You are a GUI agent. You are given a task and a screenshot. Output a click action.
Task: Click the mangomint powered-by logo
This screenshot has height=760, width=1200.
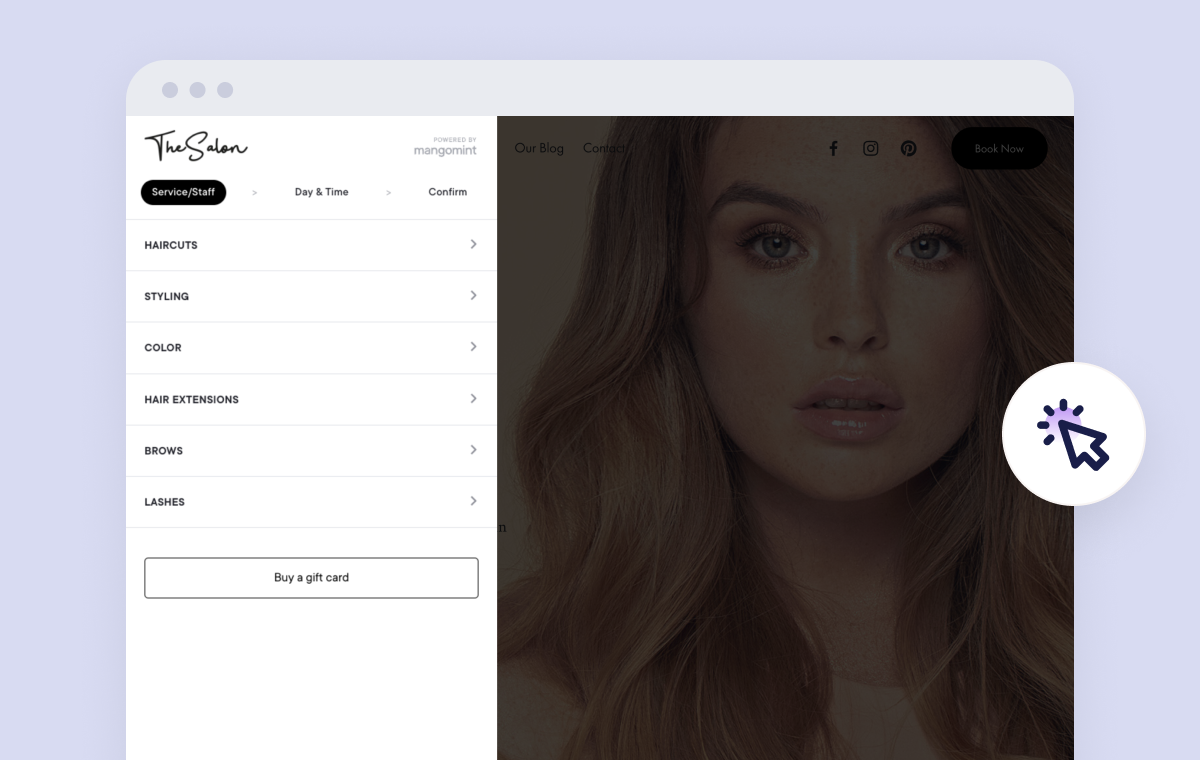point(446,147)
